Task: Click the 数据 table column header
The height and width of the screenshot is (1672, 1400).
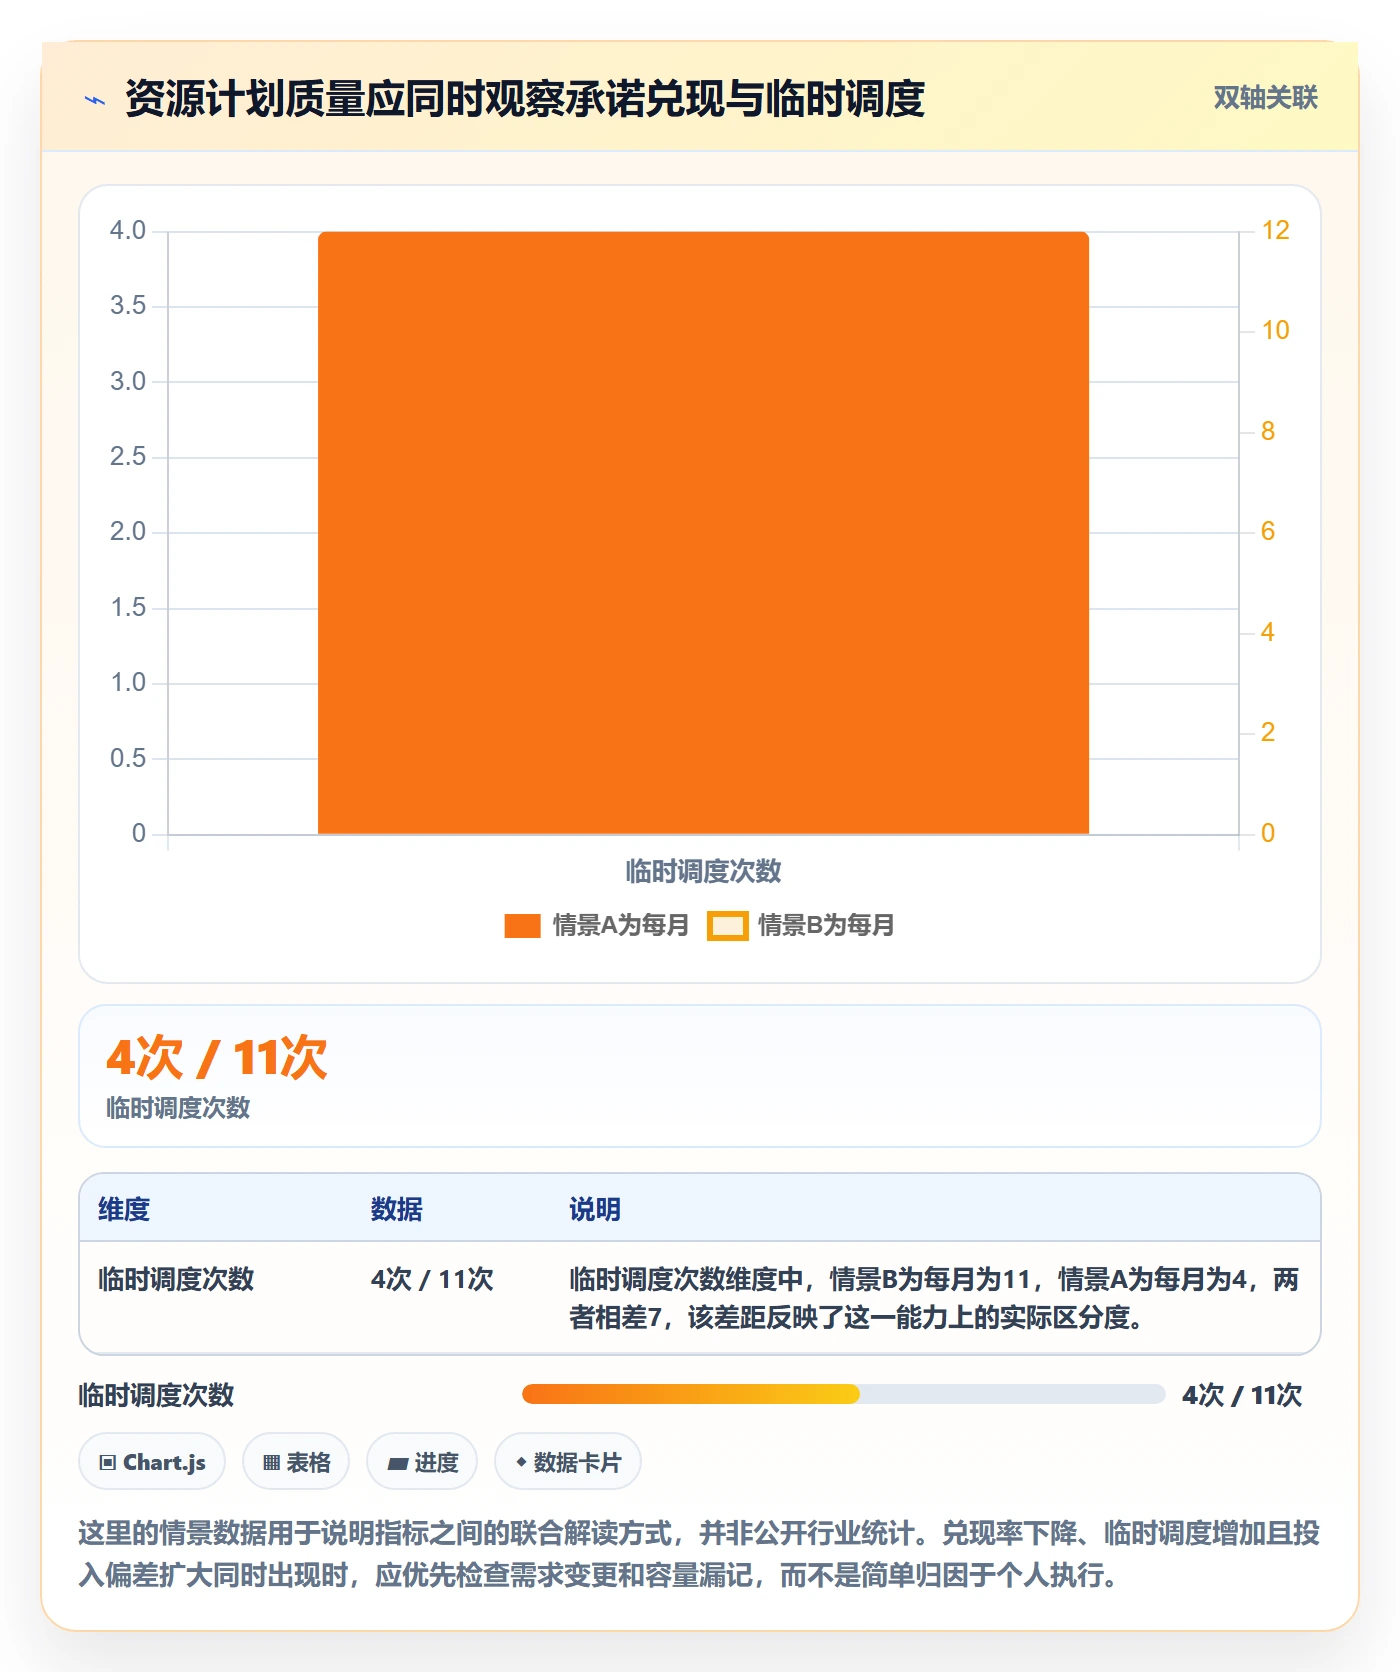Action: click(x=397, y=1209)
